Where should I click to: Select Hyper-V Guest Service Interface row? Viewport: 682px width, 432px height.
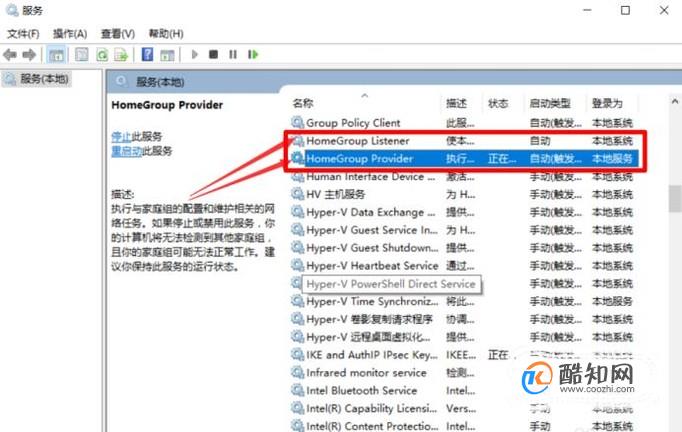pos(463,230)
